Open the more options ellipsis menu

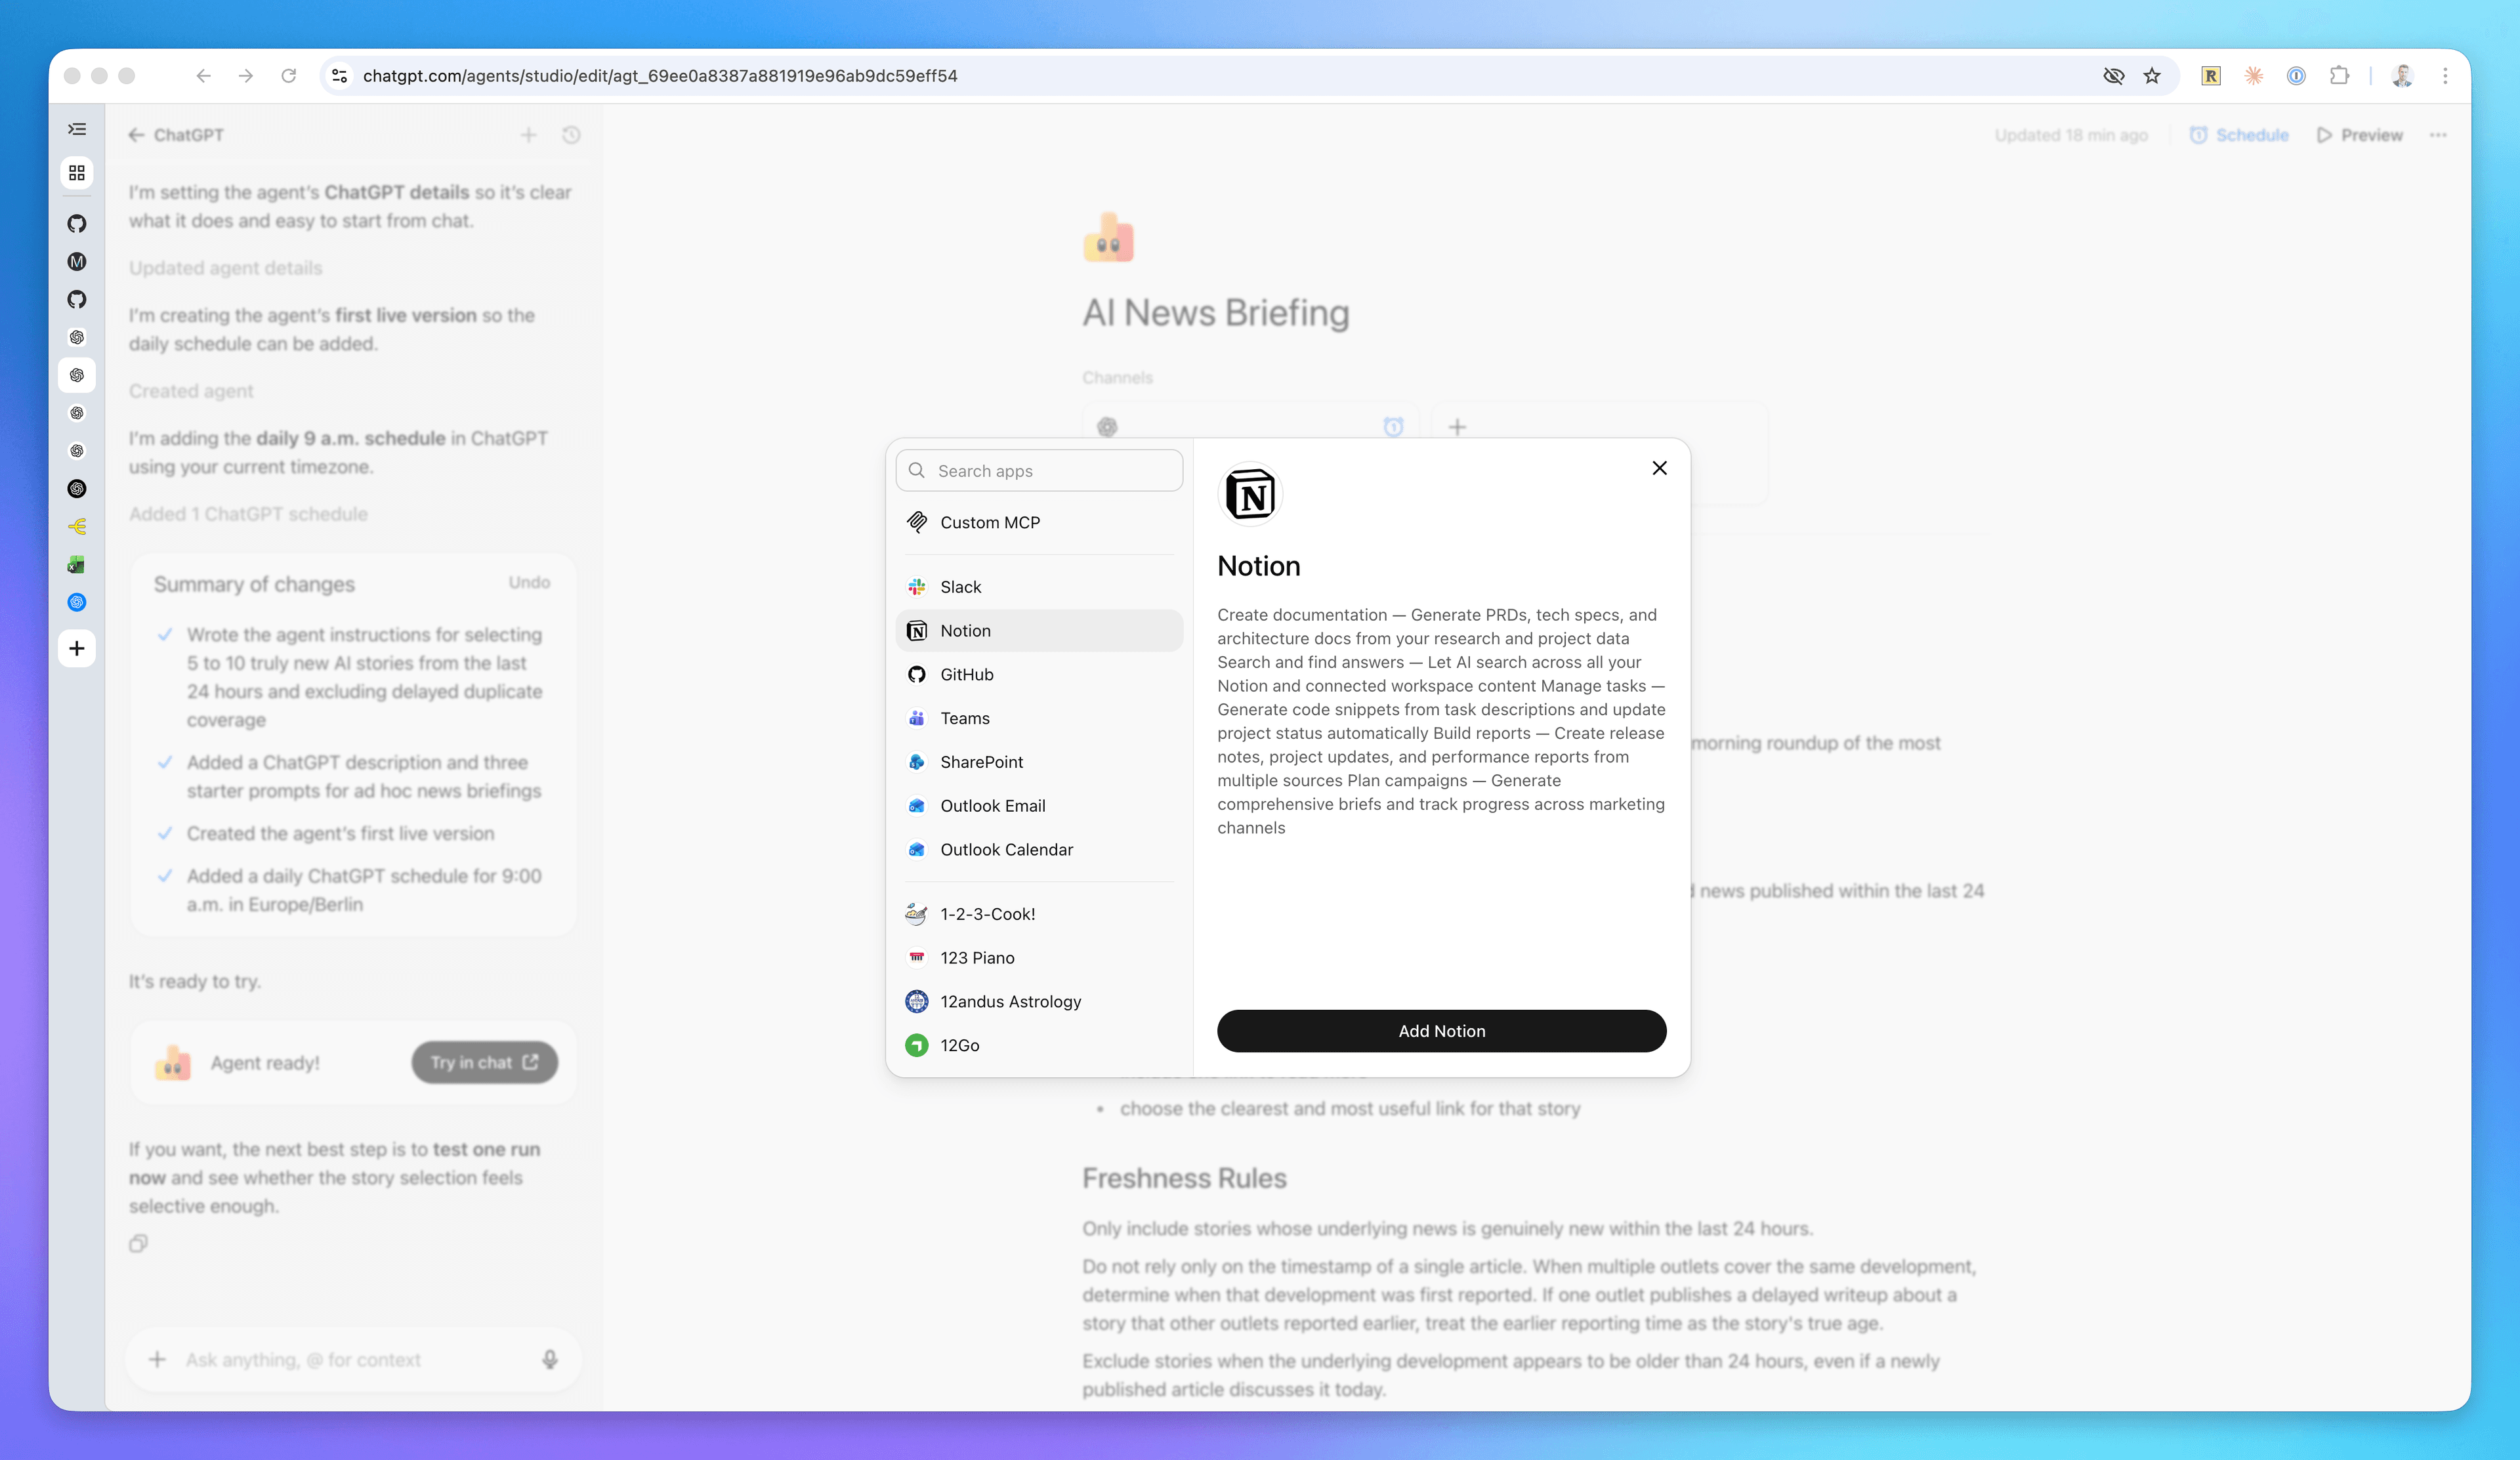[x=2438, y=135]
